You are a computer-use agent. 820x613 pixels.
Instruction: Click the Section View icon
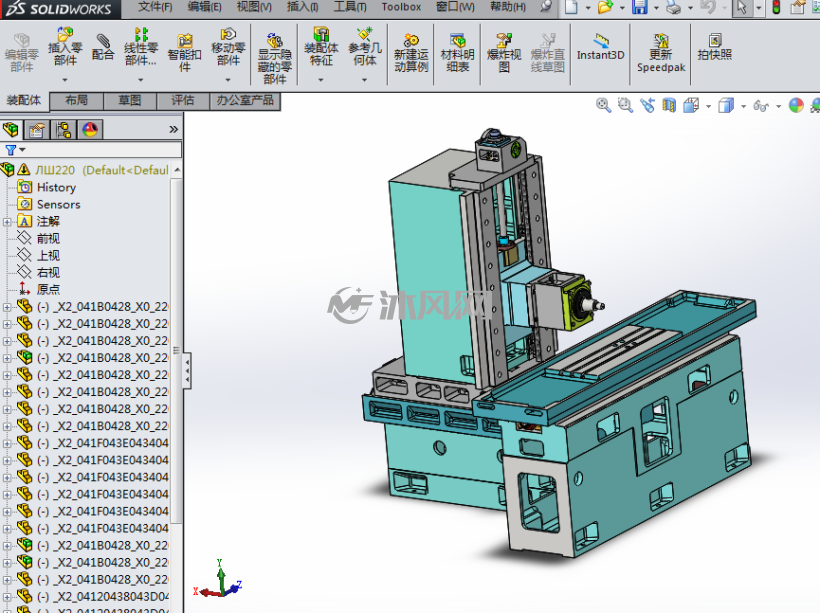(x=669, y=105)
